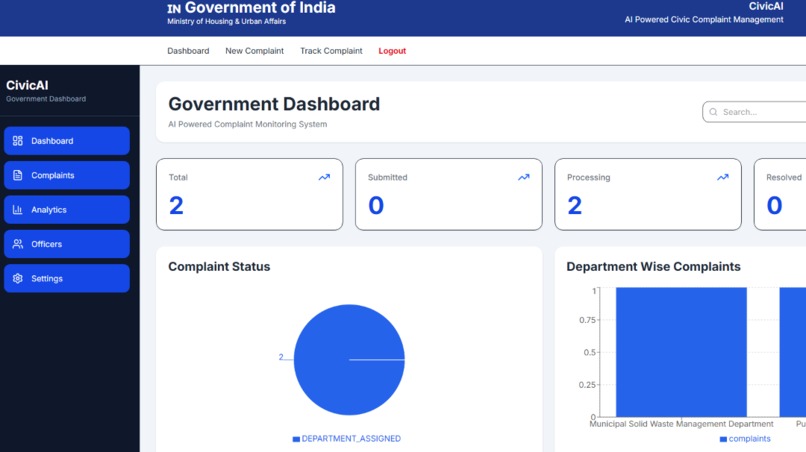Viewport: 806px width, 452px height.
Task: Open the Complaints sidebar section
Action: tap(67, 175)
